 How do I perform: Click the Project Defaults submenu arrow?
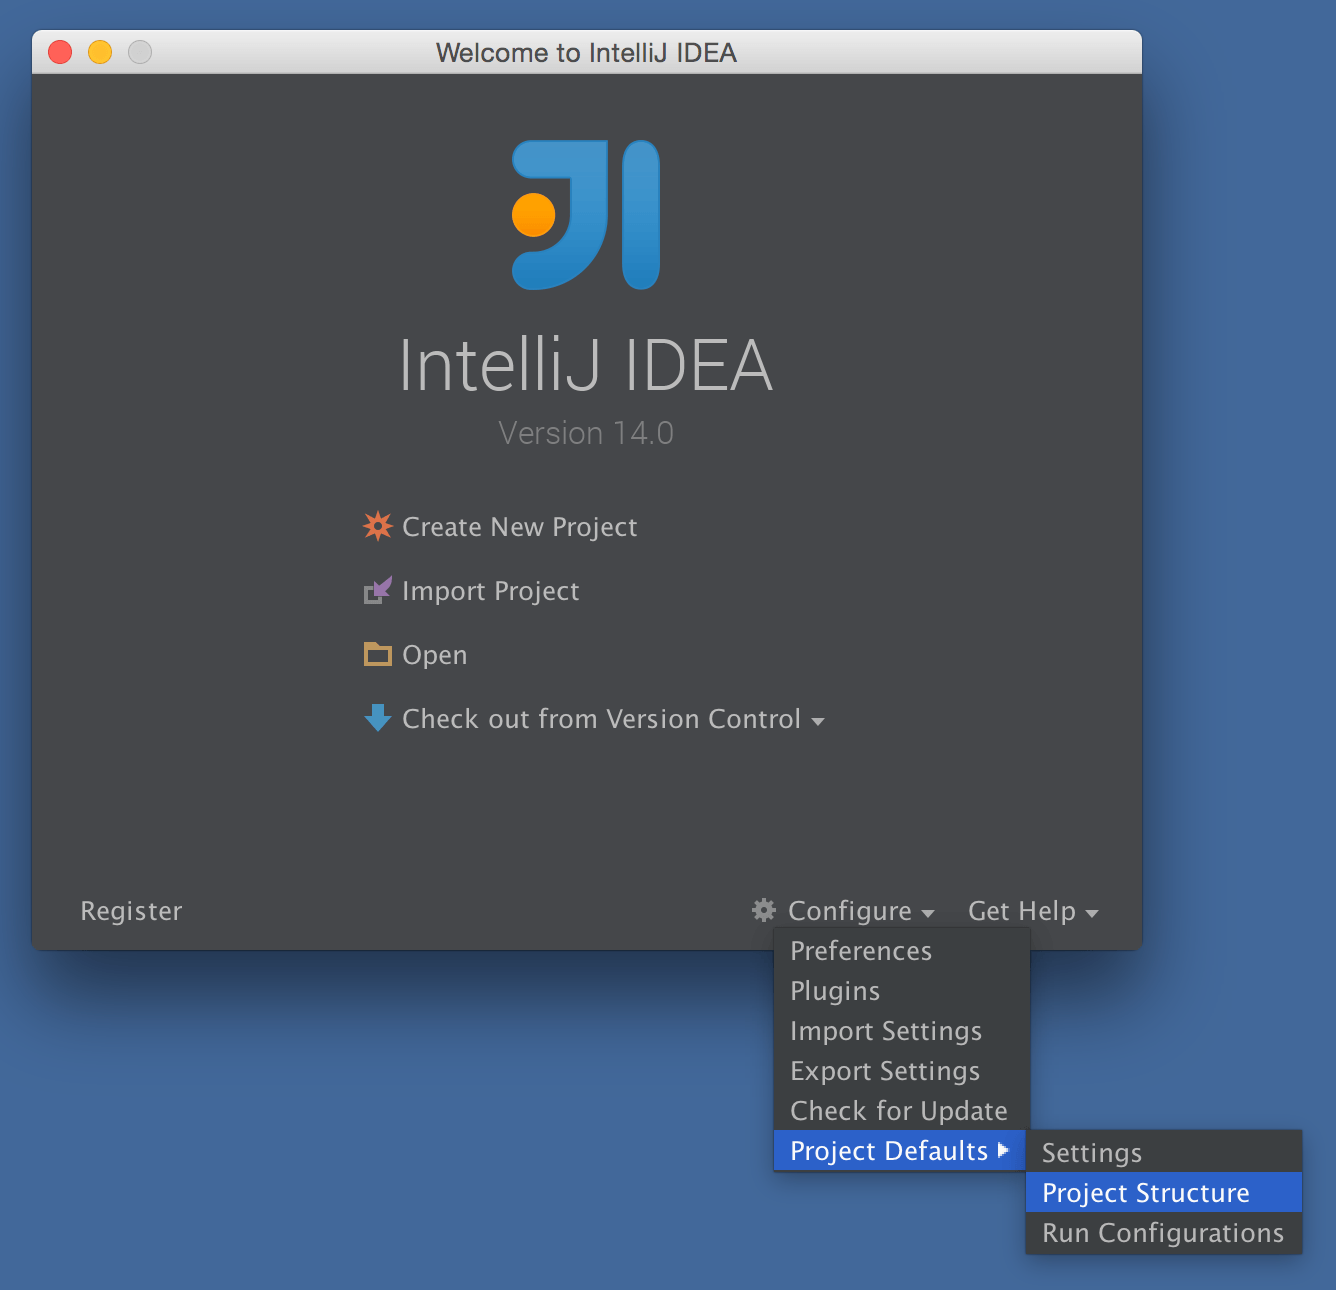[x=1003, y=1150]
